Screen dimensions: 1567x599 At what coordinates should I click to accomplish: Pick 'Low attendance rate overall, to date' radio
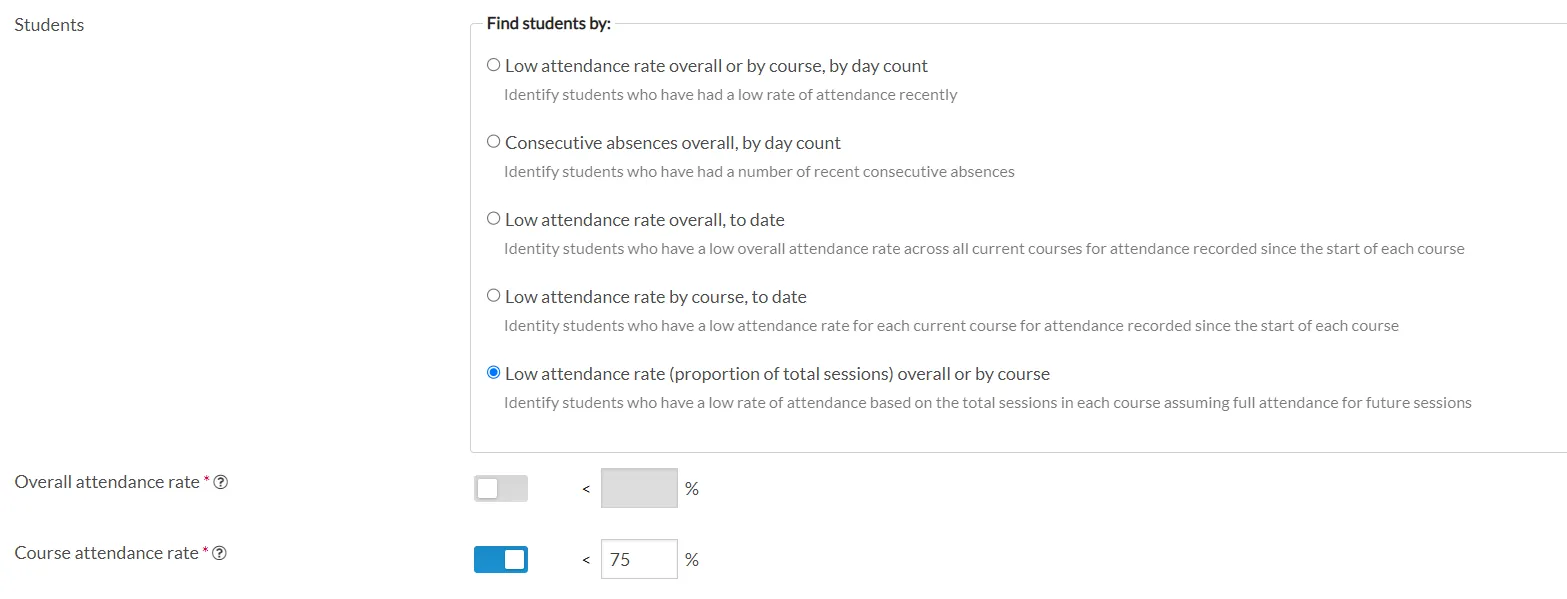tap(493, 219)
